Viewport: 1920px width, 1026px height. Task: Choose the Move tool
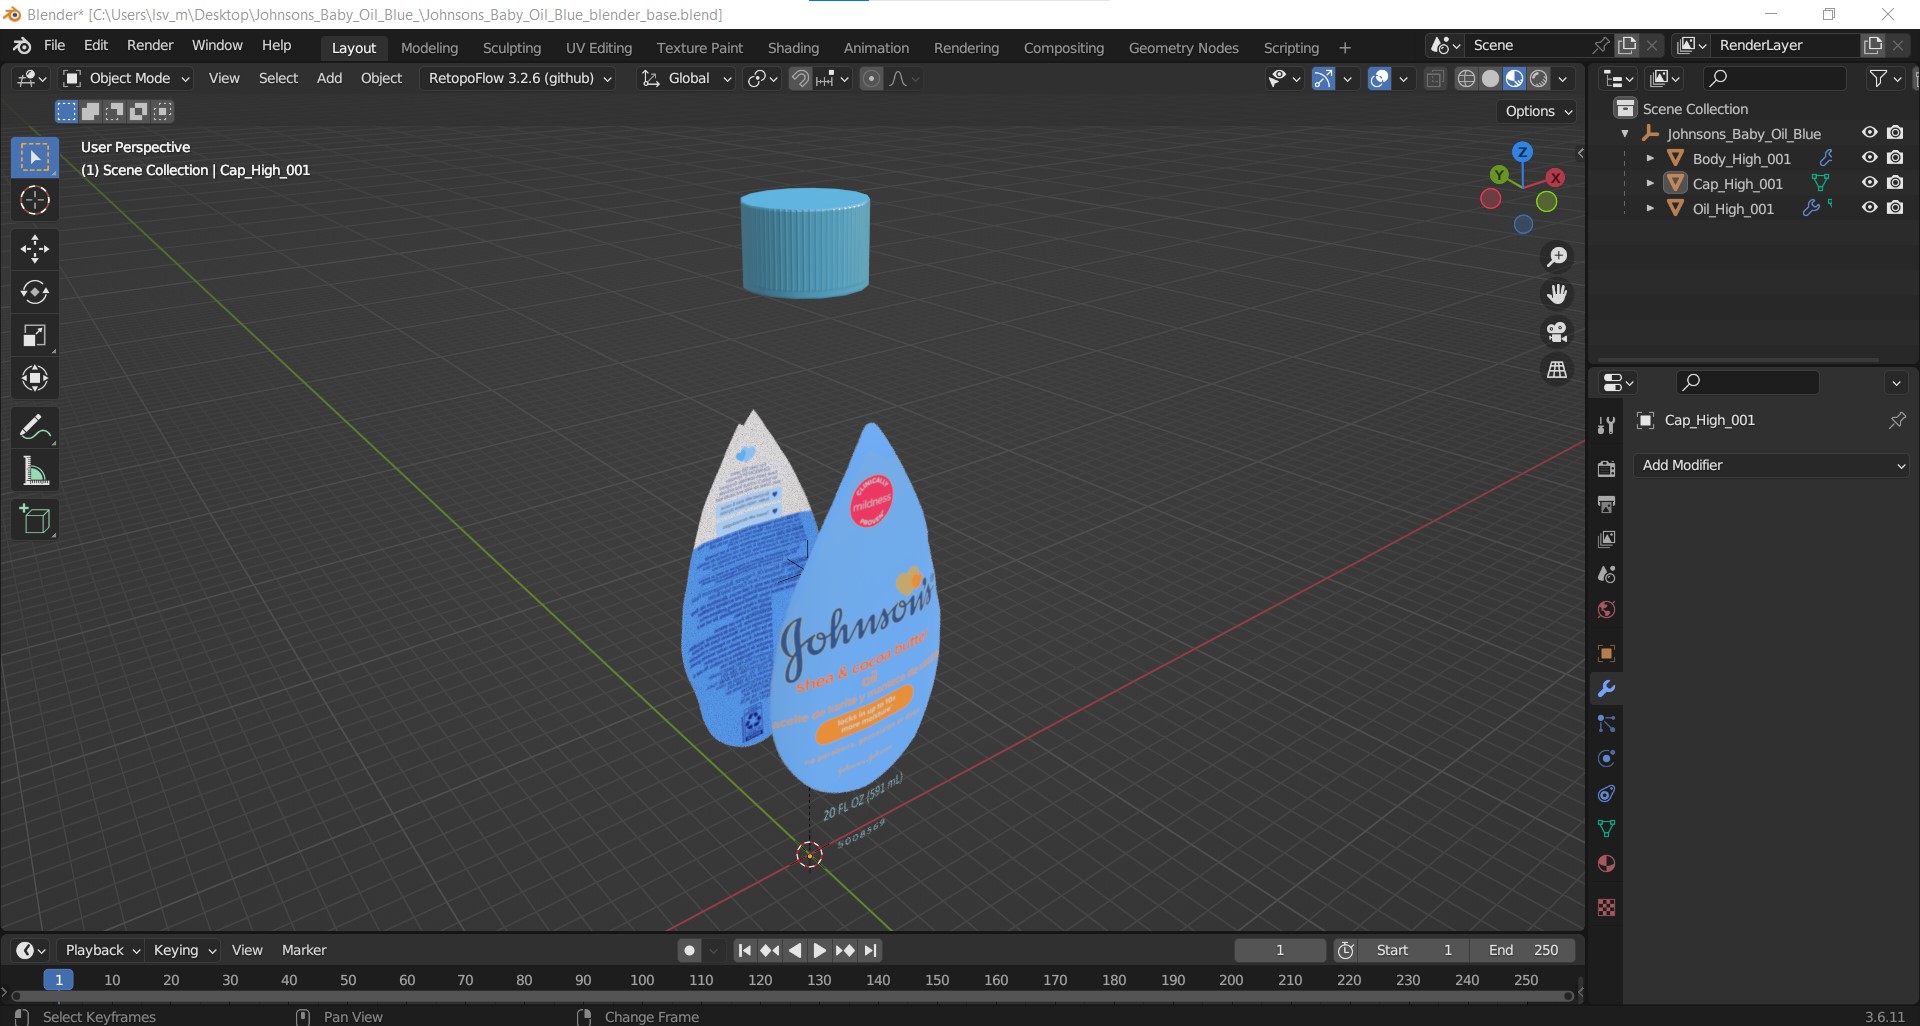pos(35,249)
